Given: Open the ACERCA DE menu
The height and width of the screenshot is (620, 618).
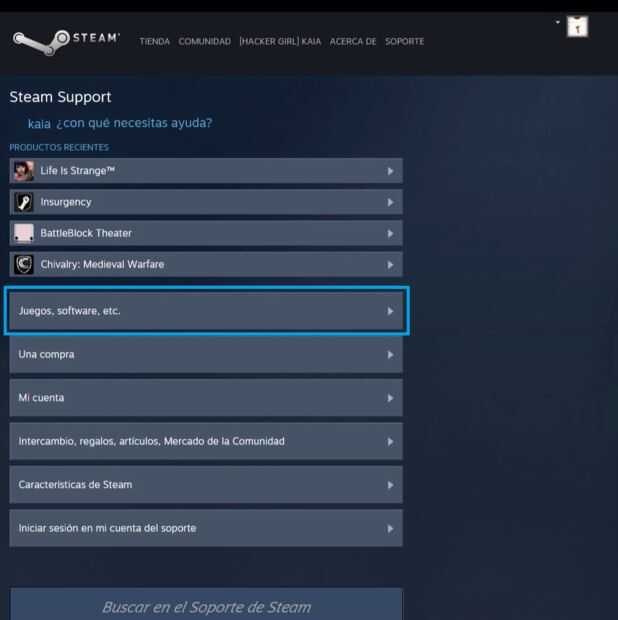Looking at the screenshot, I should click(353, 42).
